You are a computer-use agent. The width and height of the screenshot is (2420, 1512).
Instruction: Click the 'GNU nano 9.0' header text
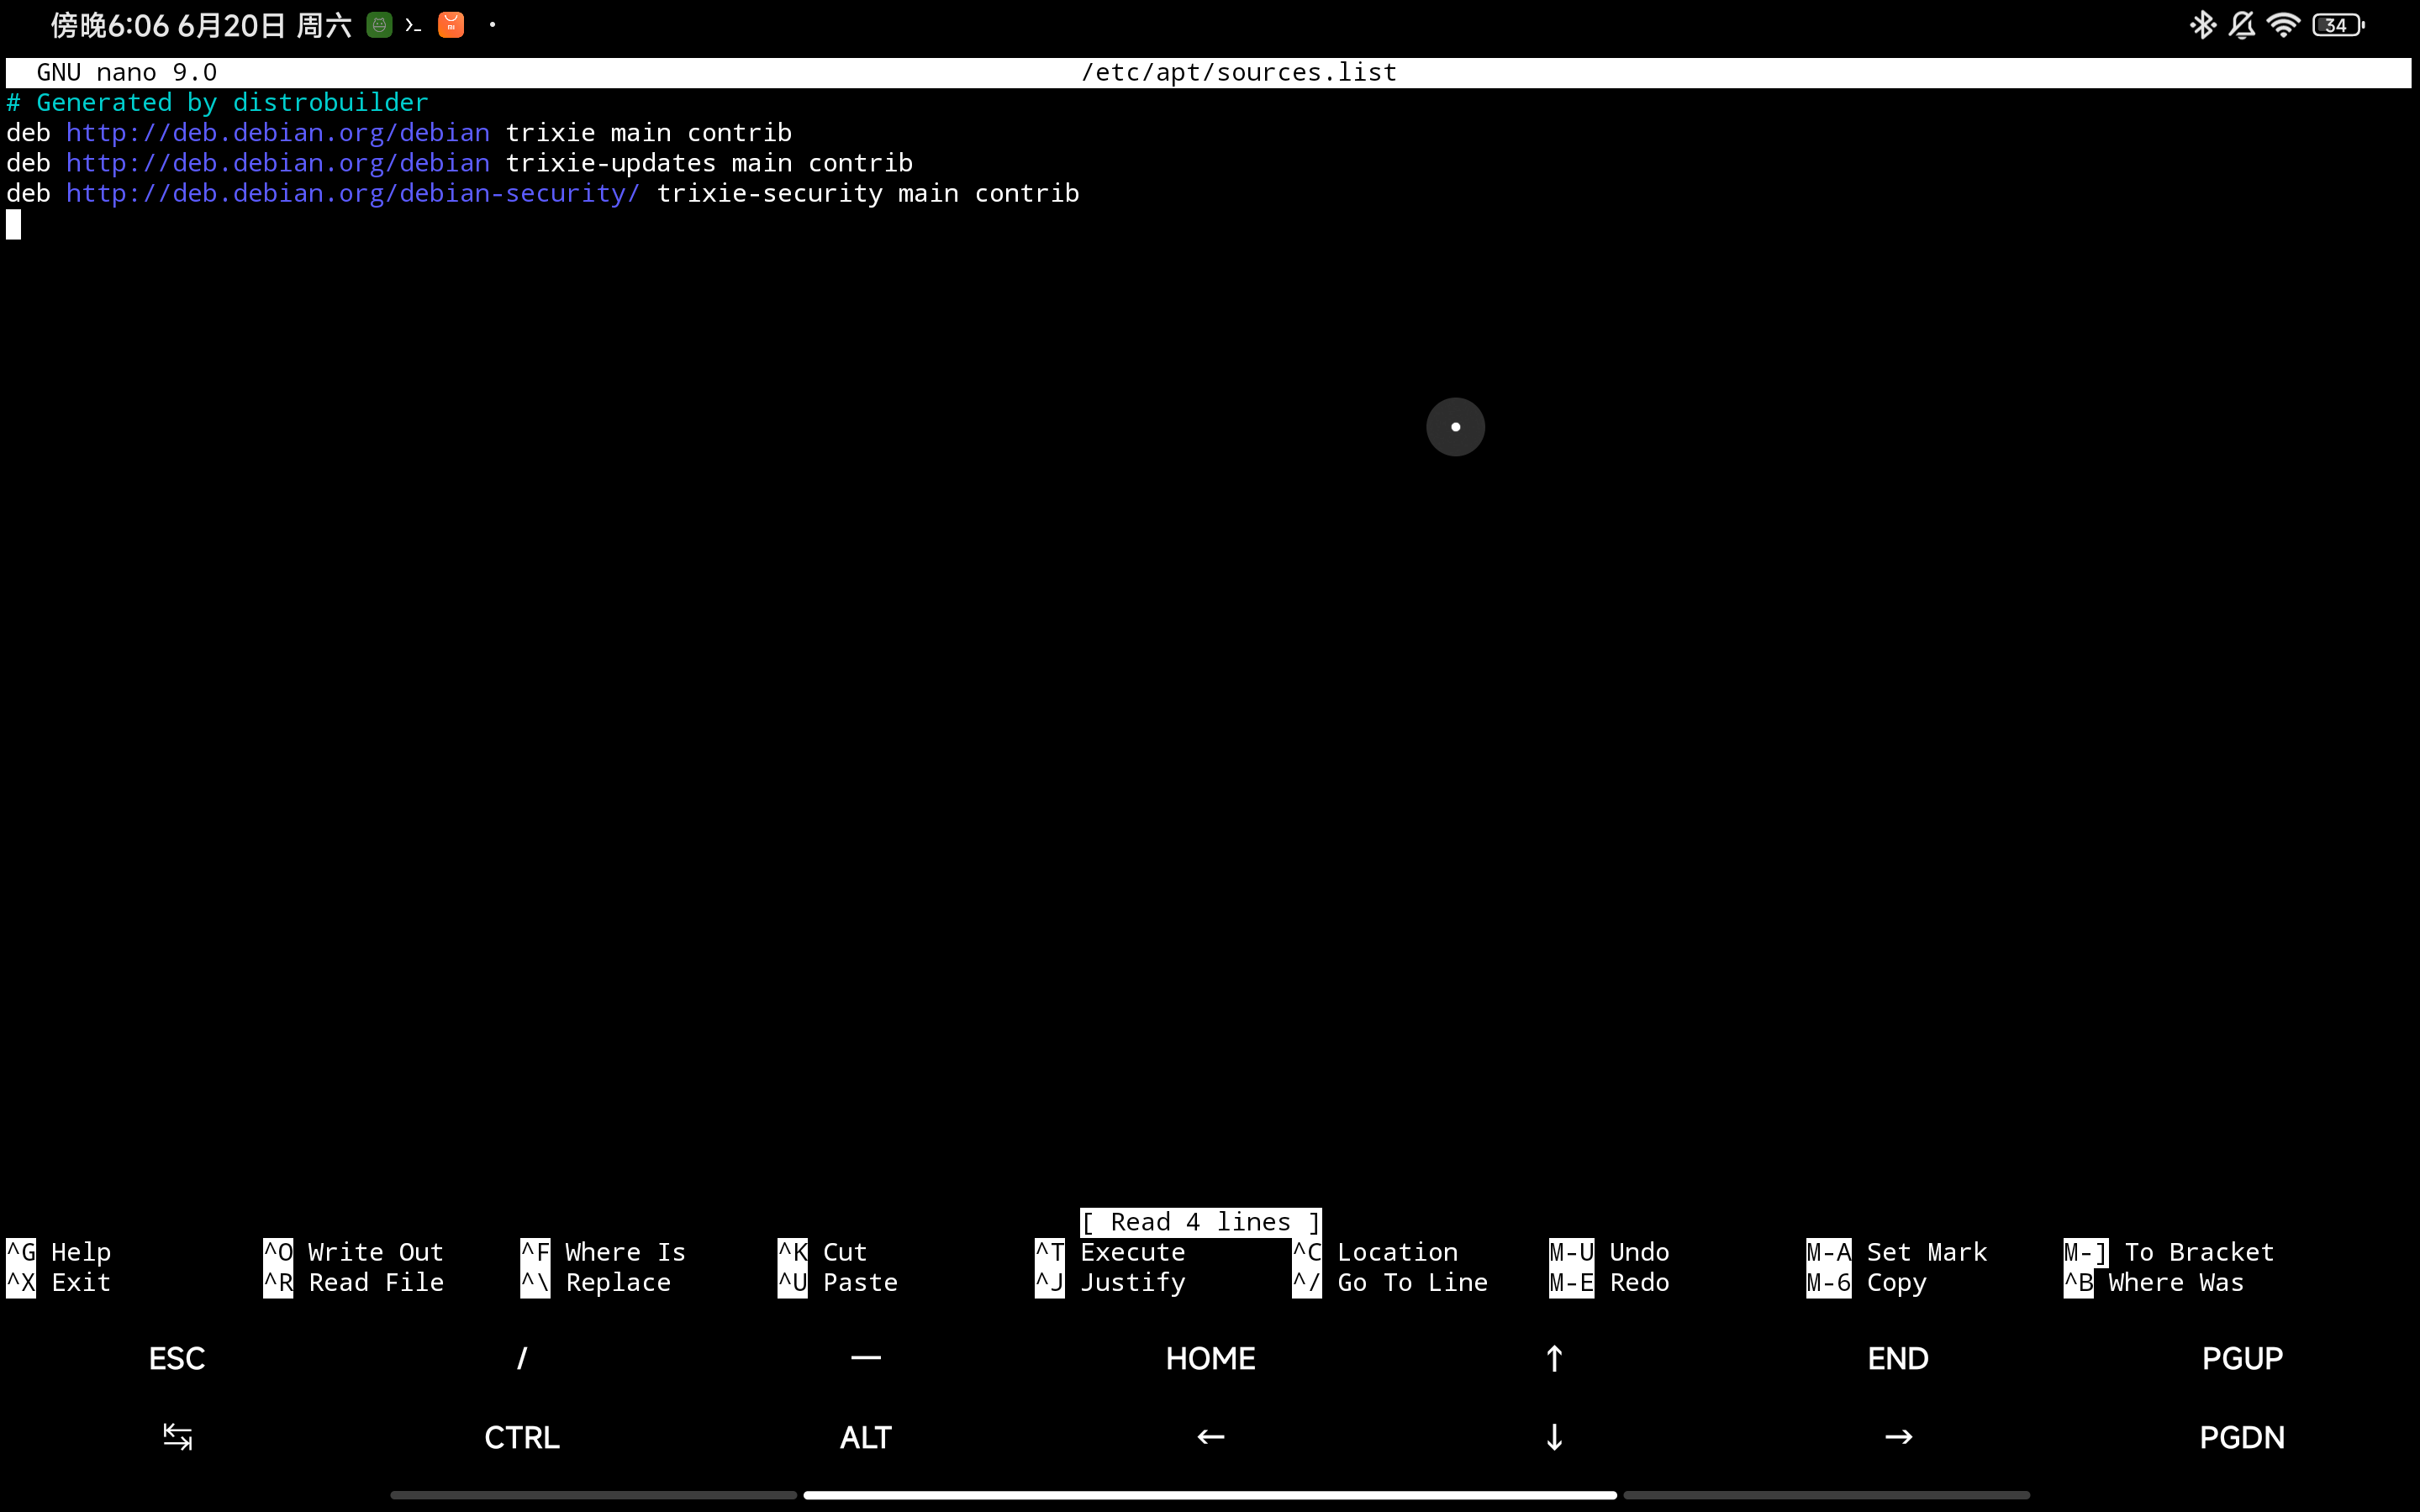[127, 73]
